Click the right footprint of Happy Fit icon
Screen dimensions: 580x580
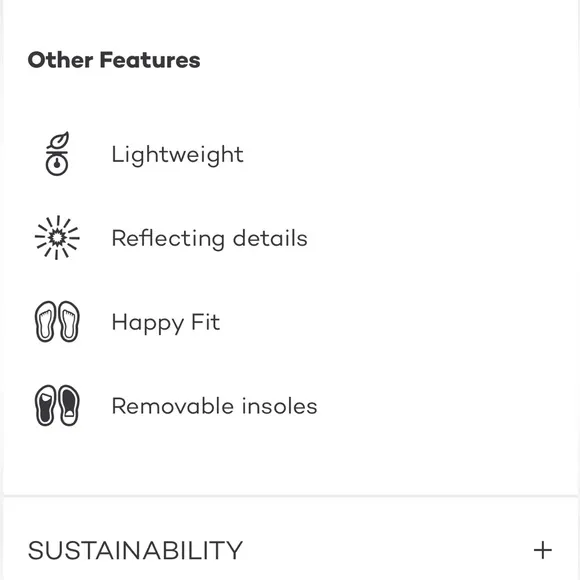click(x=69, y=321)
